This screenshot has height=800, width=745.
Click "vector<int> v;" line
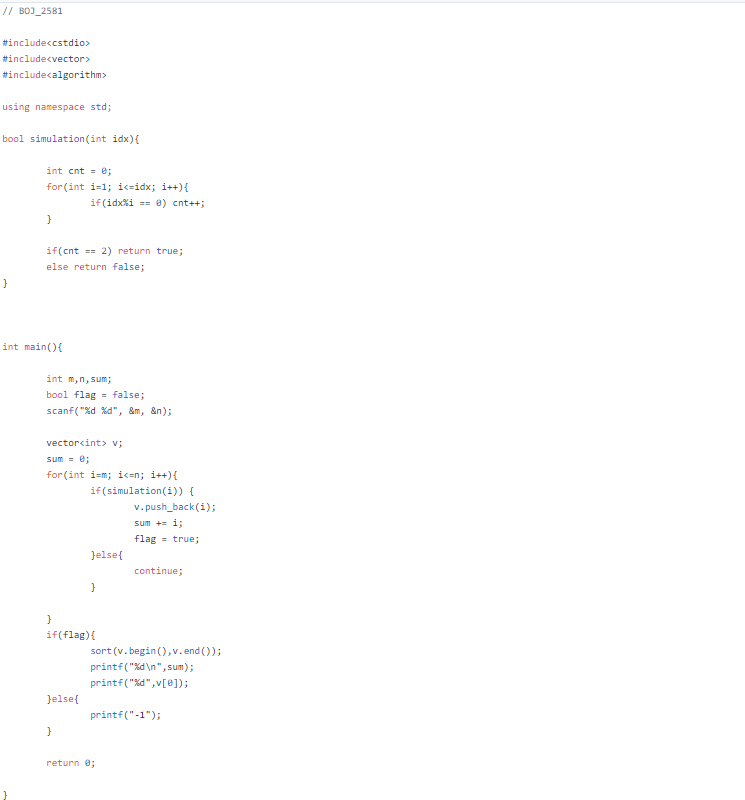84,443
